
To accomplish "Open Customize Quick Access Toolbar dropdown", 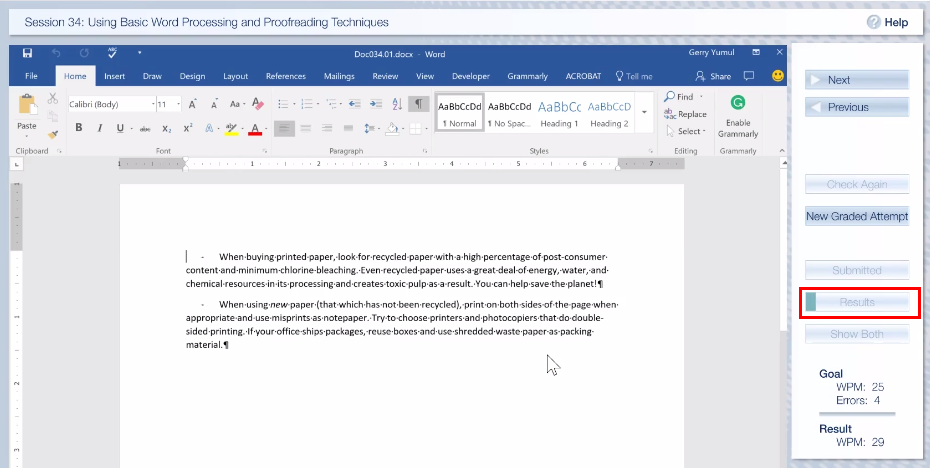I will (x=139, y=53).
